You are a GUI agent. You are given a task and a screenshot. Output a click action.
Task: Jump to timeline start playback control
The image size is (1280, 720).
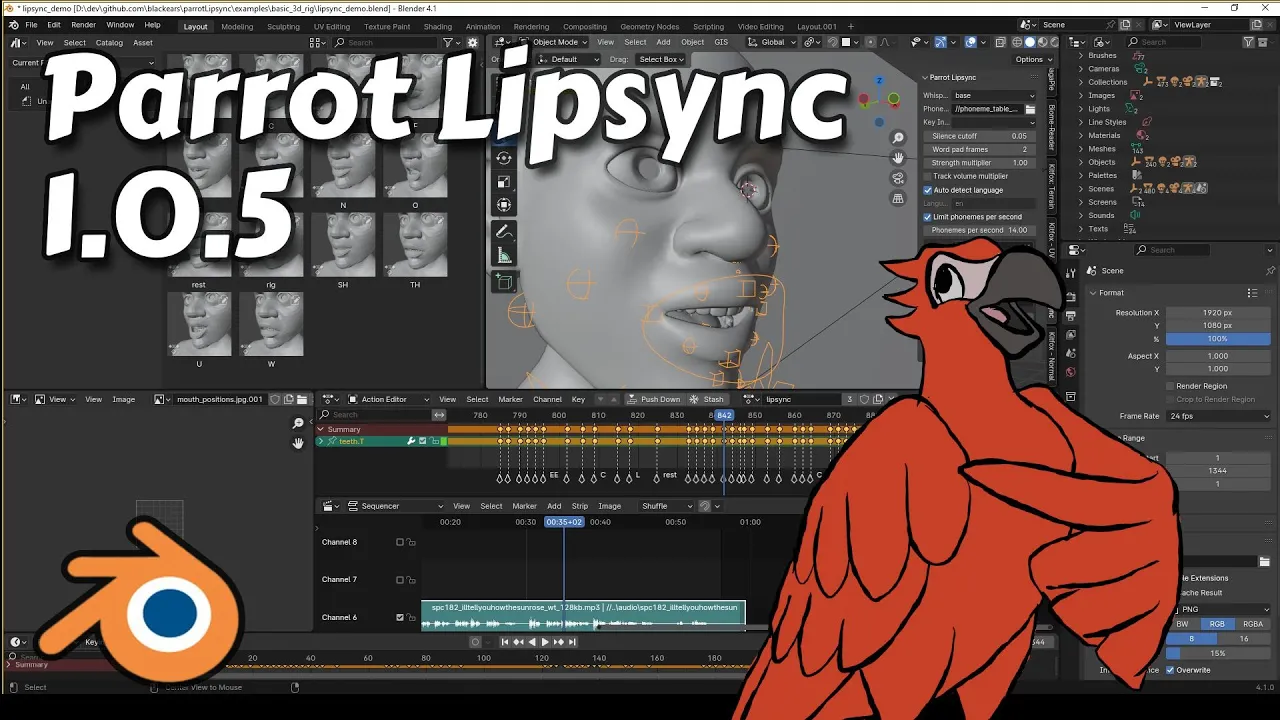point(505,642)
